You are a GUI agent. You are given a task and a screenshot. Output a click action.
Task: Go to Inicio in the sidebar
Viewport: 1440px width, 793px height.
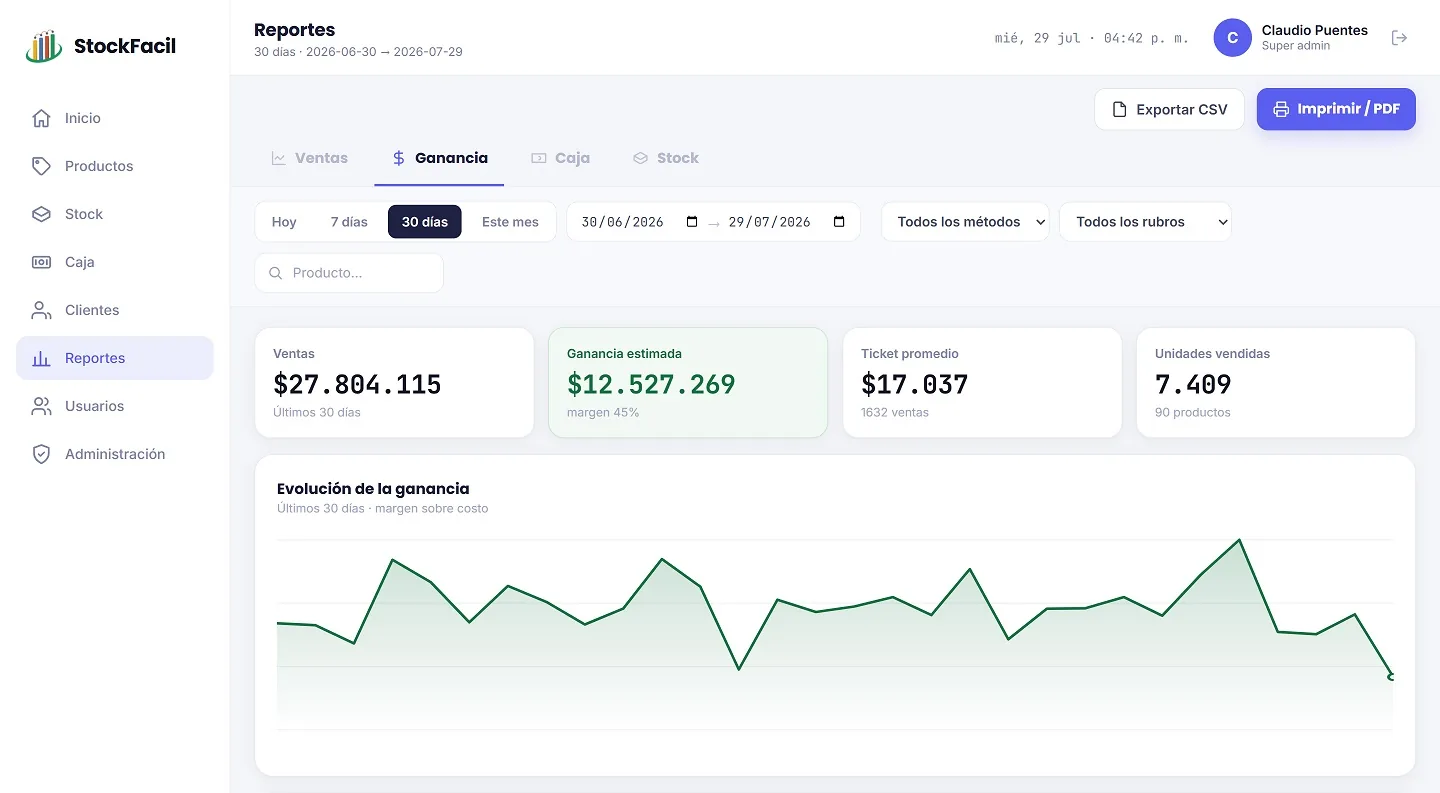pos(115,118)
